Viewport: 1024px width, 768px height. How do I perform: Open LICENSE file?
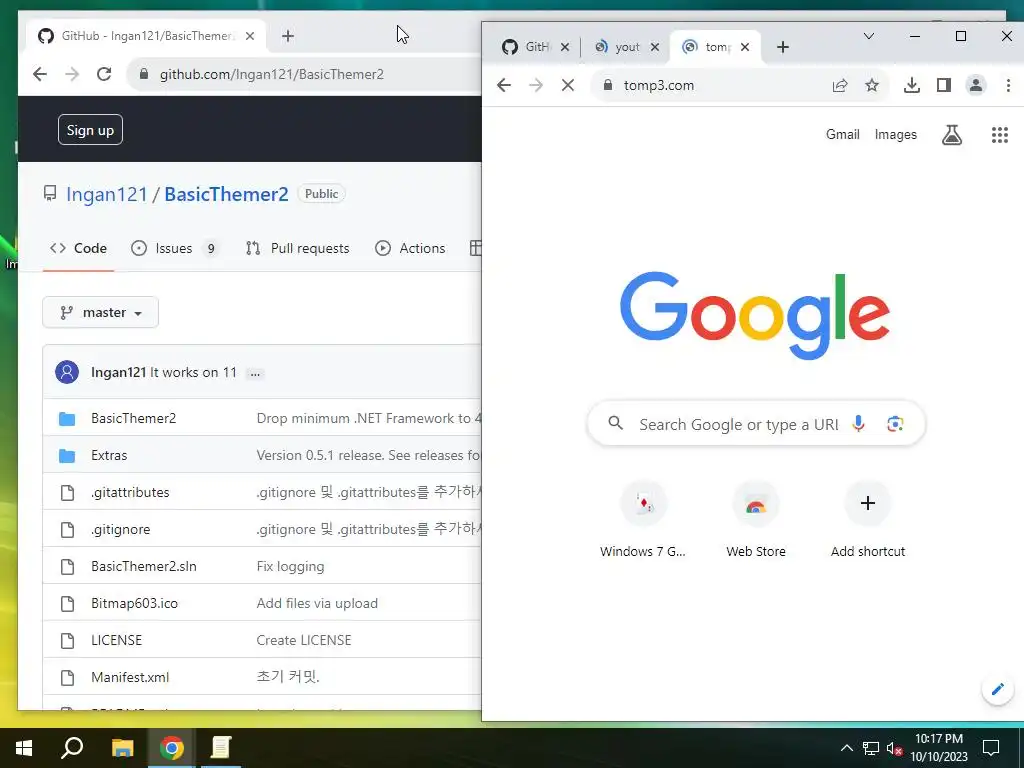click(116, 640)
